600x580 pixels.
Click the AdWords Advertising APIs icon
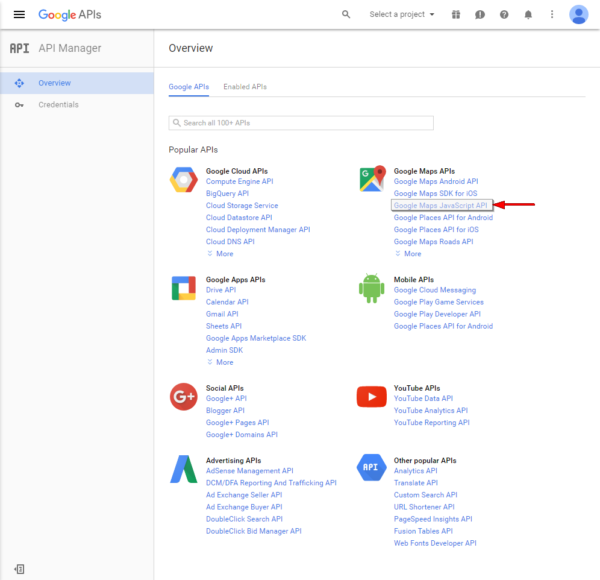coord(184,469)
